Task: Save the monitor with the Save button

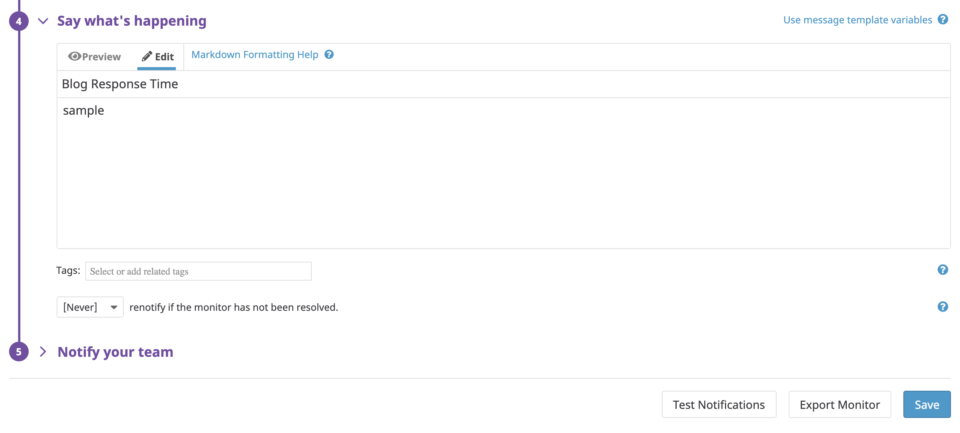Action: point(926,404)
